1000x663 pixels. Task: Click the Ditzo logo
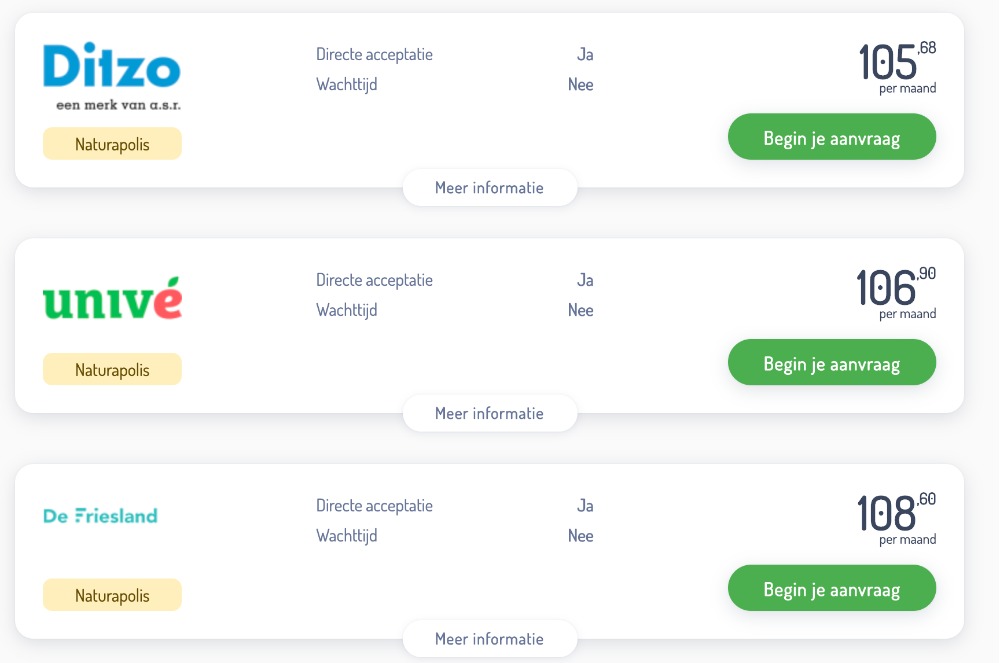(x=112, y=76)
